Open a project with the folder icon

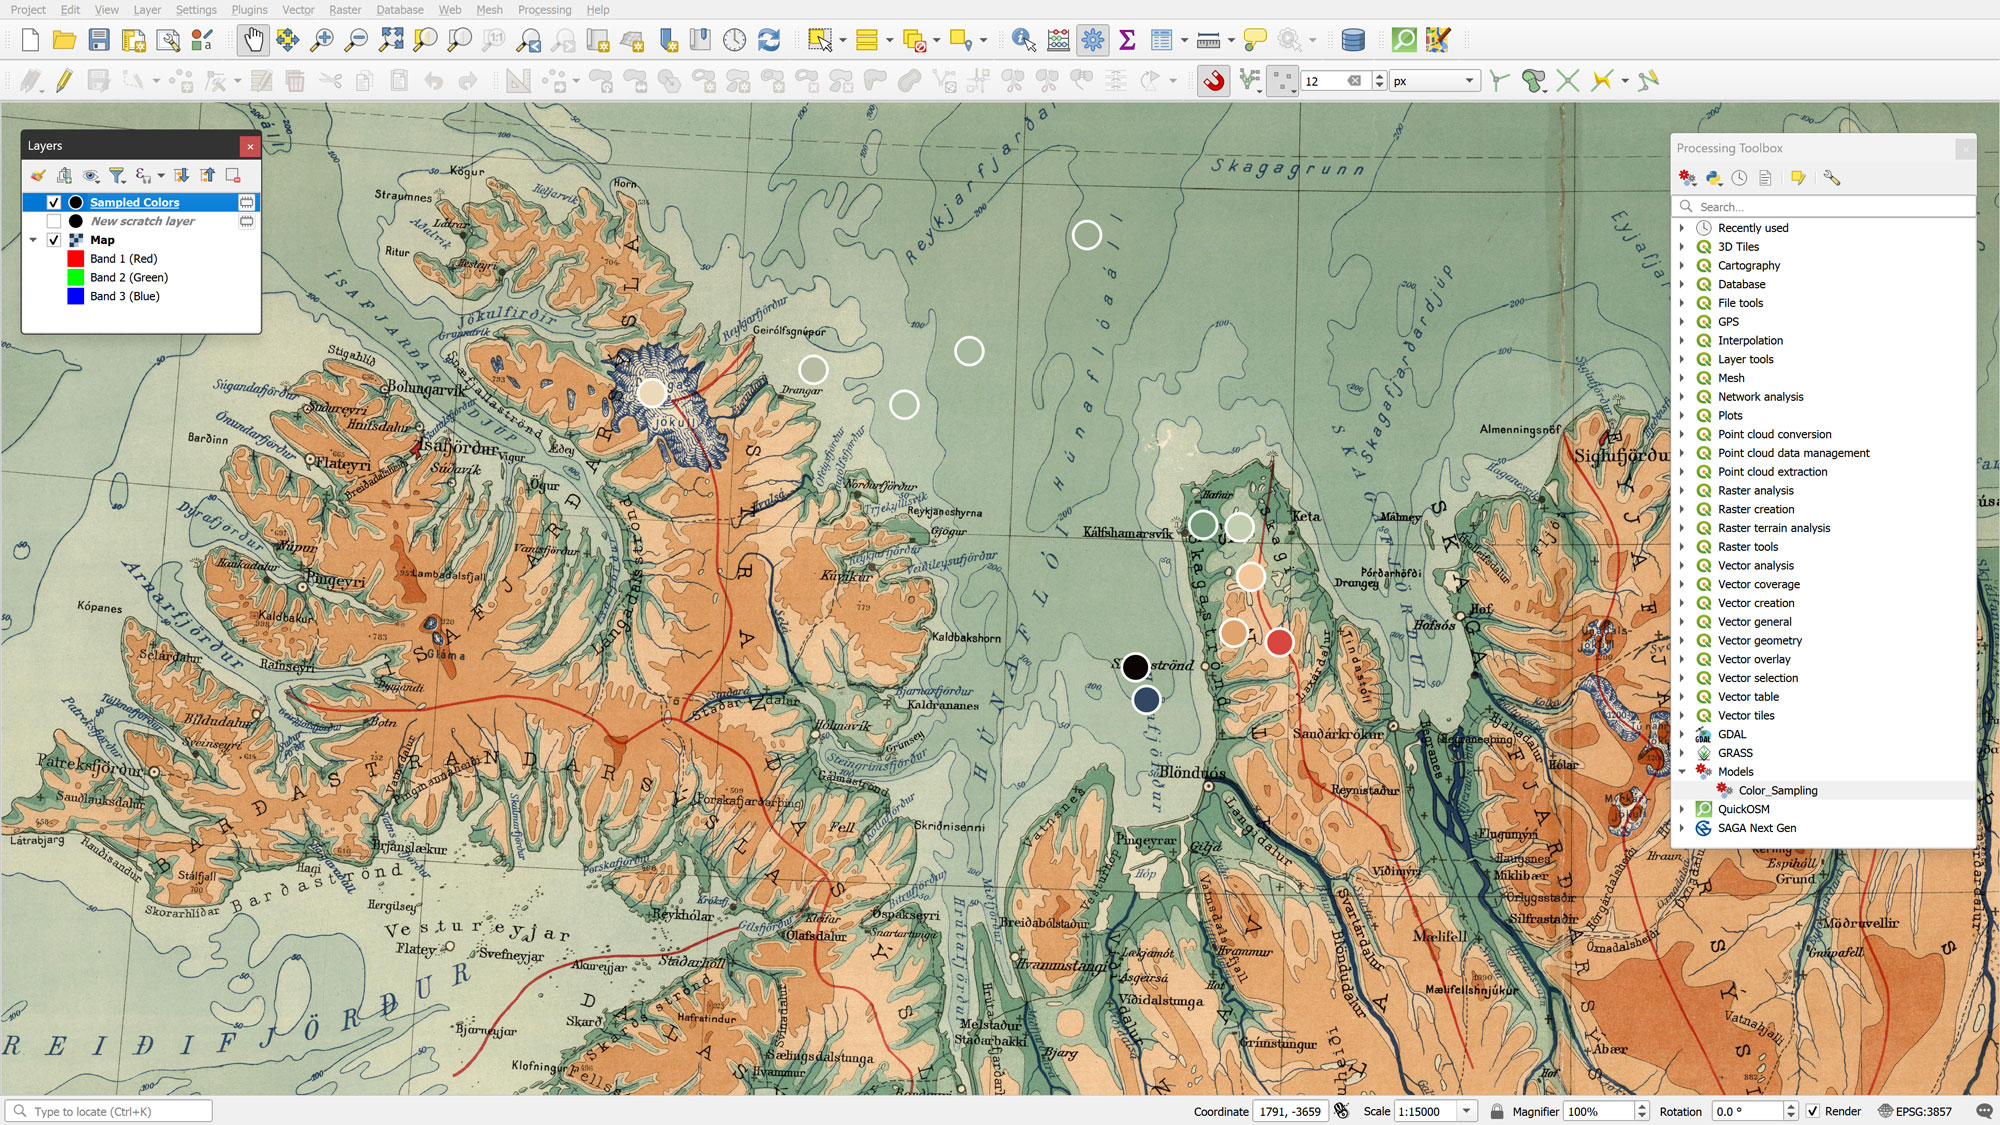pos(64,40)
